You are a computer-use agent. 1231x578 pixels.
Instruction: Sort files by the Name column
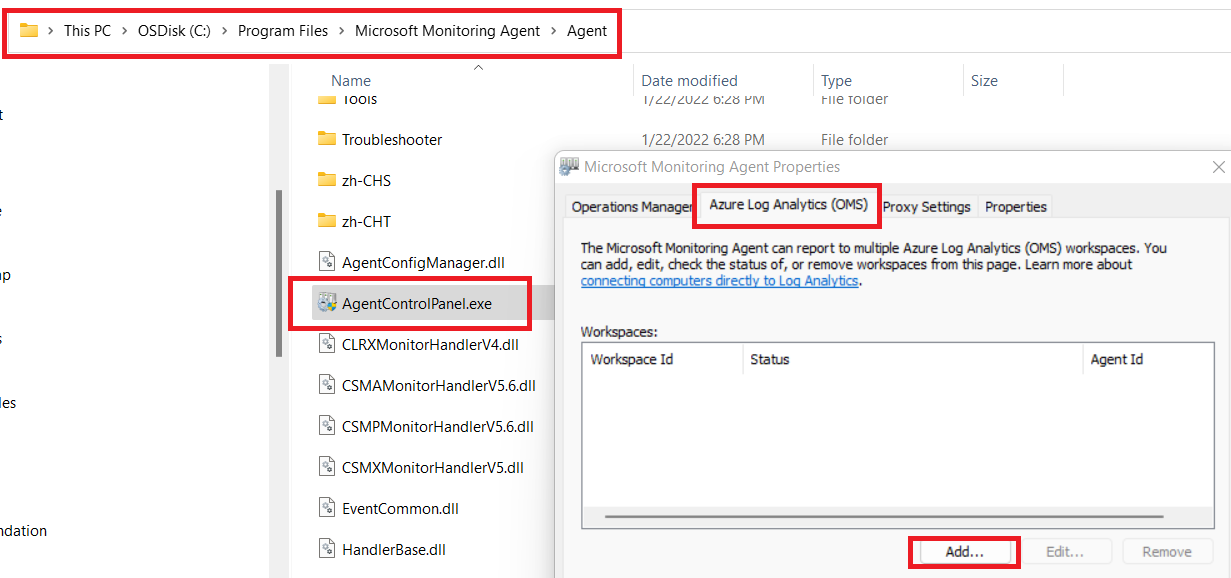(x=351, y=81)
